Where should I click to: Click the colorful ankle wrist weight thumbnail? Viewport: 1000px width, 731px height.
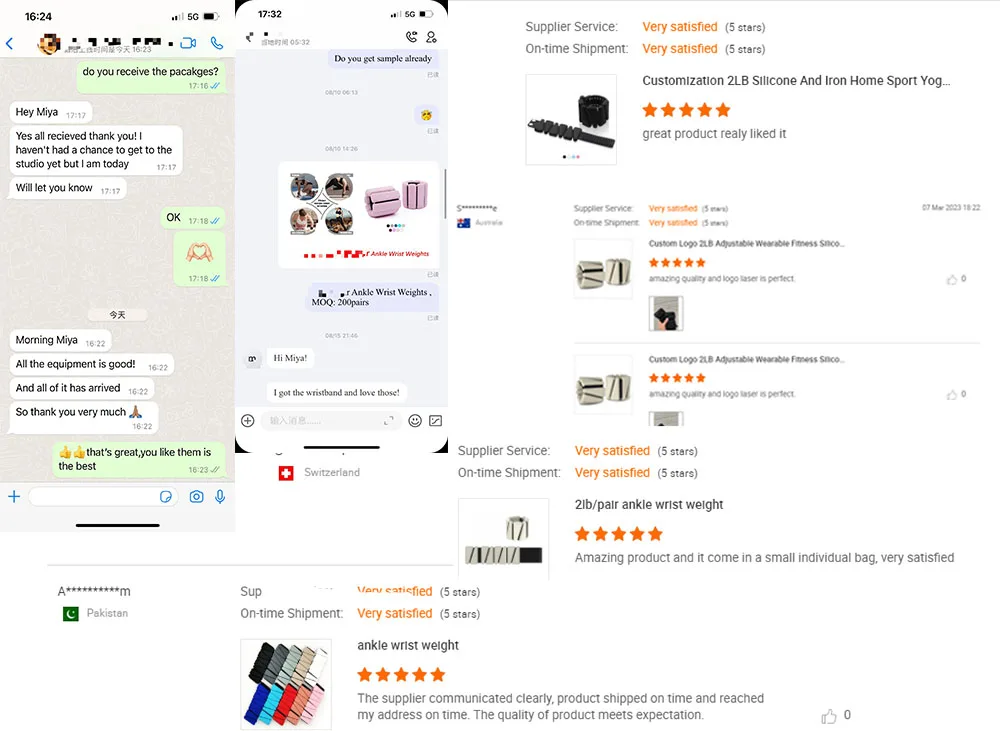(x=286, y=684)
